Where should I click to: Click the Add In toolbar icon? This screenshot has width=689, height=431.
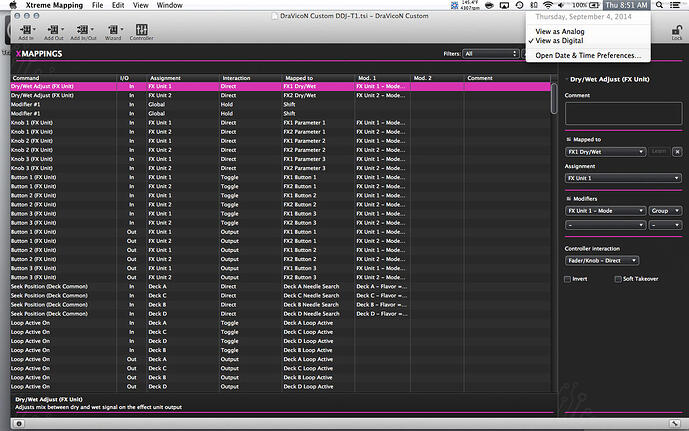pos(26,32)
